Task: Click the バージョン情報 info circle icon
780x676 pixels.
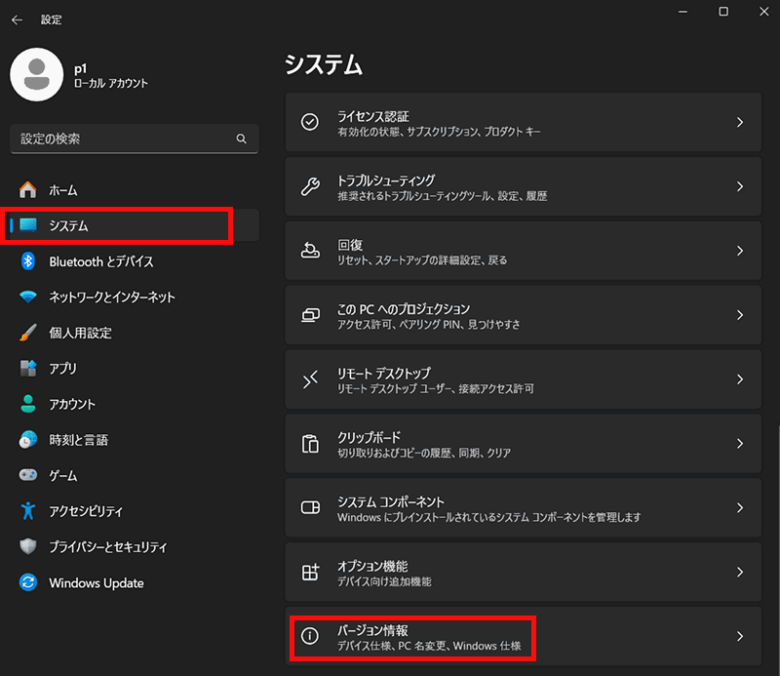Action: pos(310,636)
